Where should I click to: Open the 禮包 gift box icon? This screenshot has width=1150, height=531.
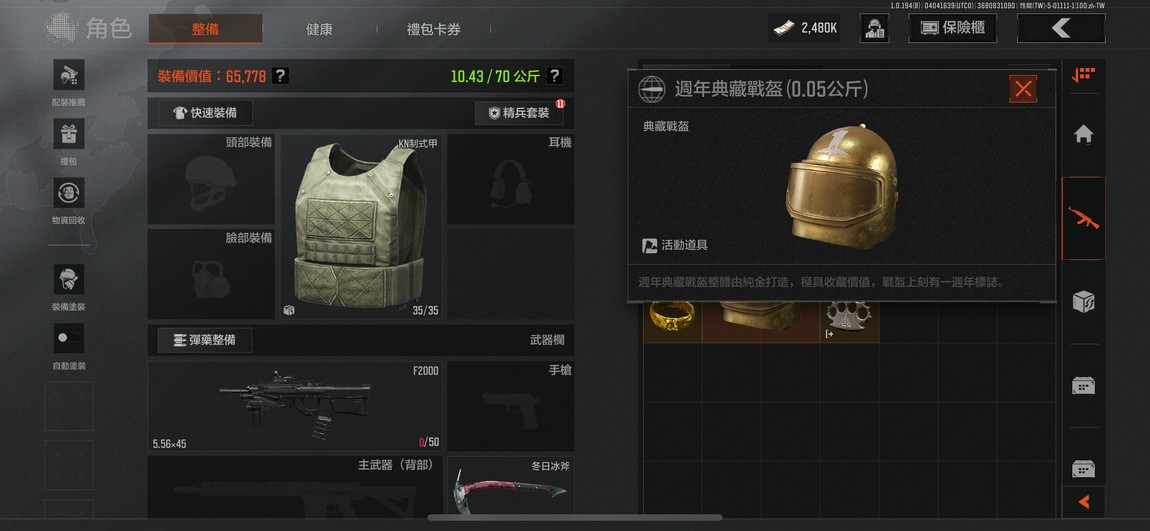pos(69,134)
